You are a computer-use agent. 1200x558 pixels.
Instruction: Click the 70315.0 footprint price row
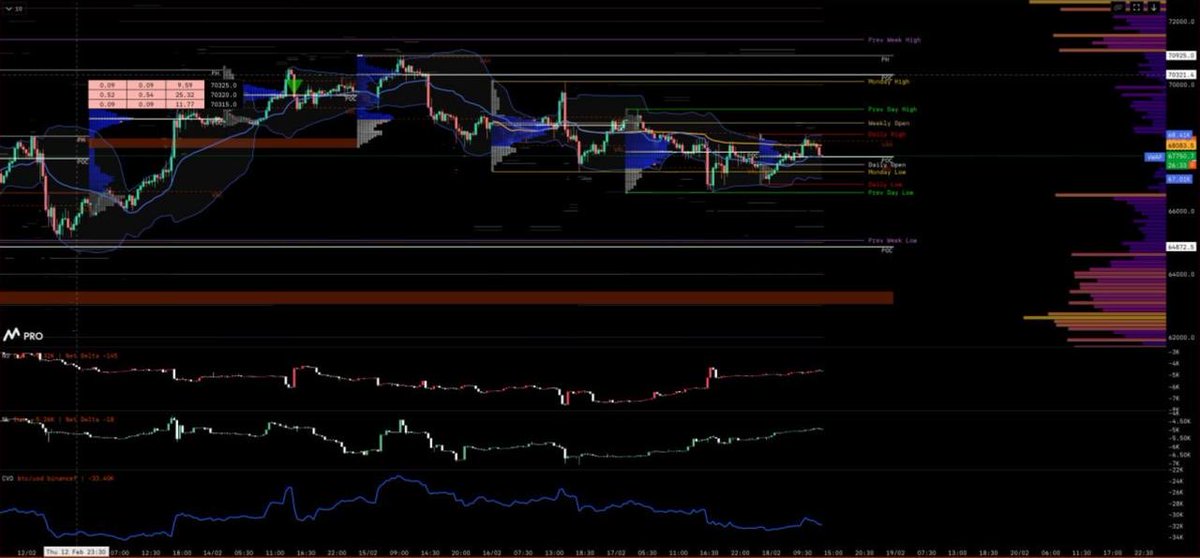point(224,104)
